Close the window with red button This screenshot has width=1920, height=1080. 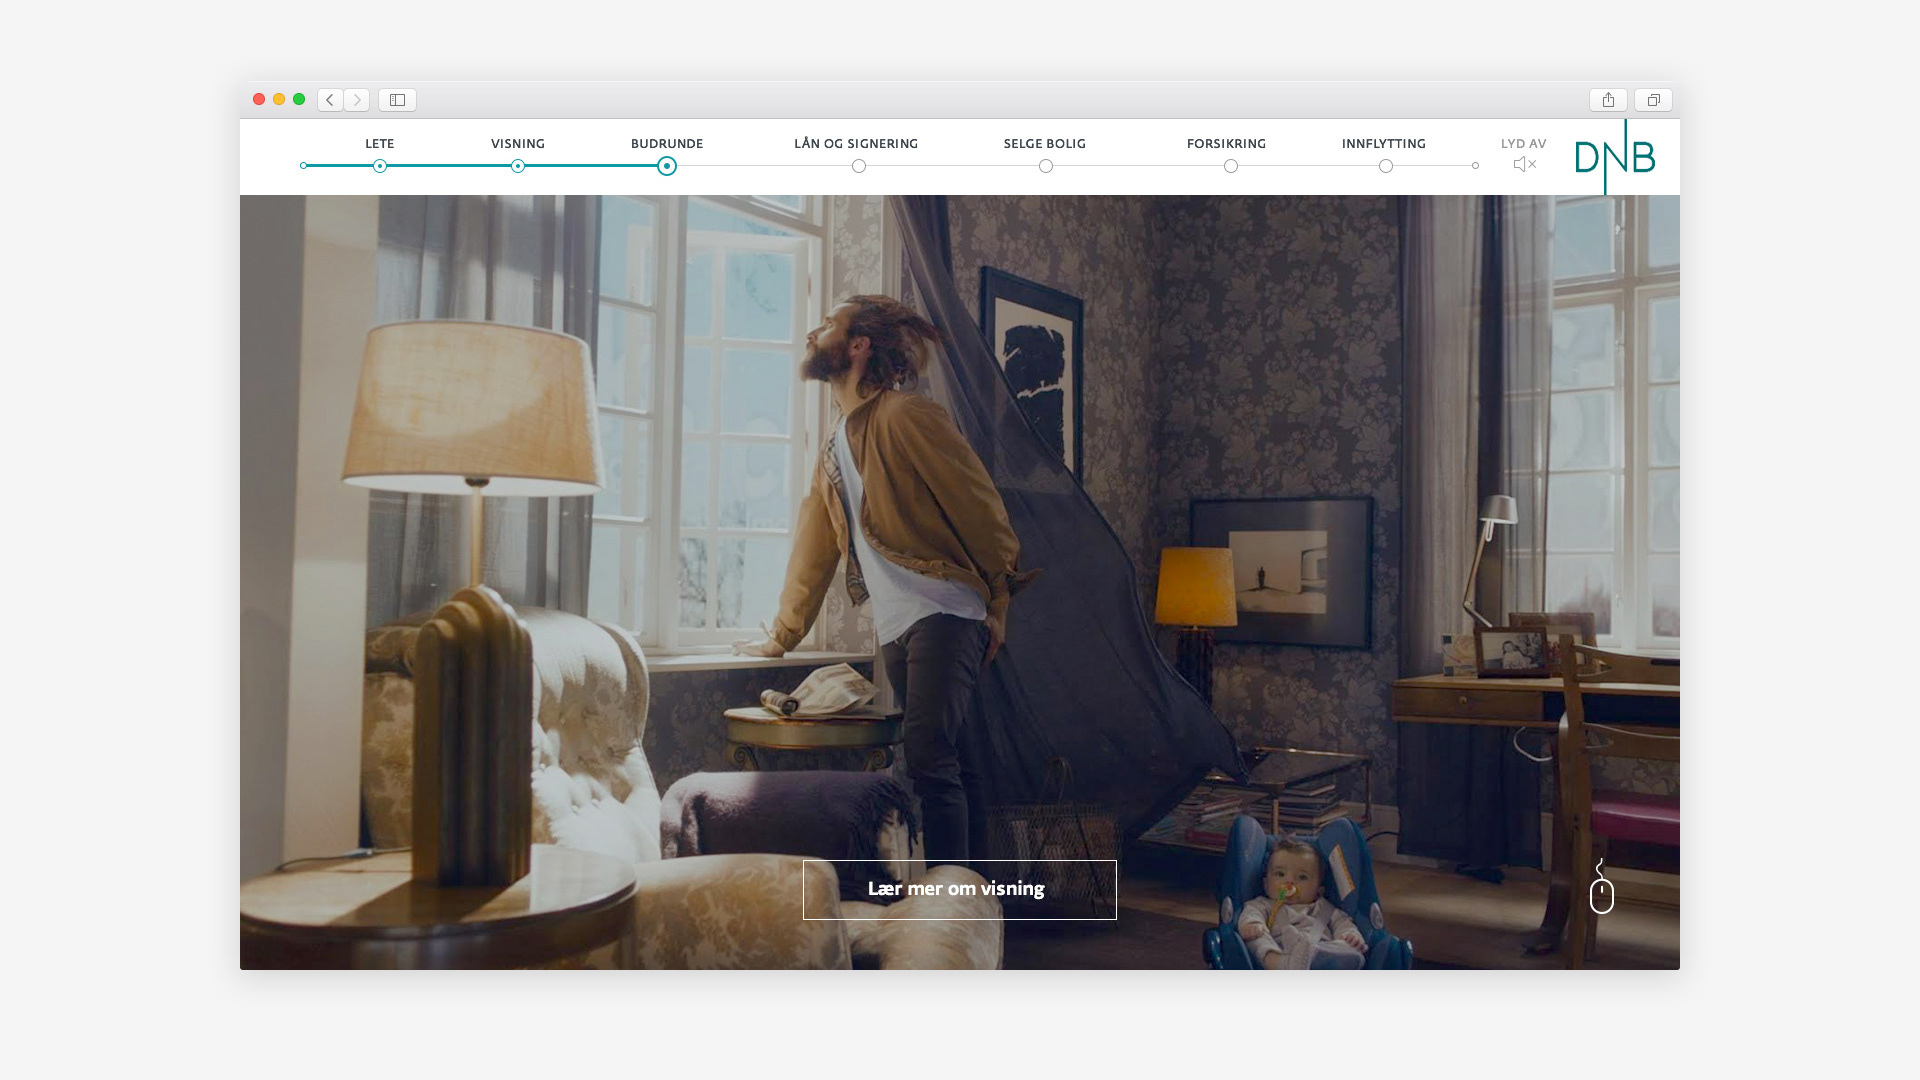pos(259,99)
